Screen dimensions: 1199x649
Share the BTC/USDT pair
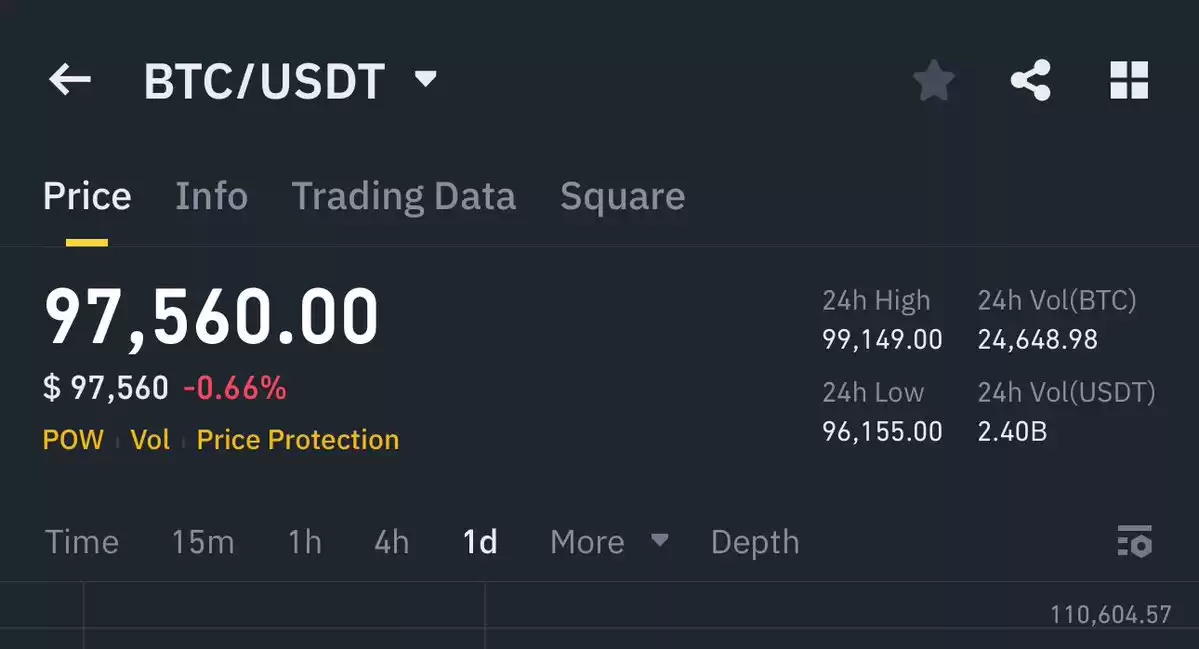(x=1030, y=80)
